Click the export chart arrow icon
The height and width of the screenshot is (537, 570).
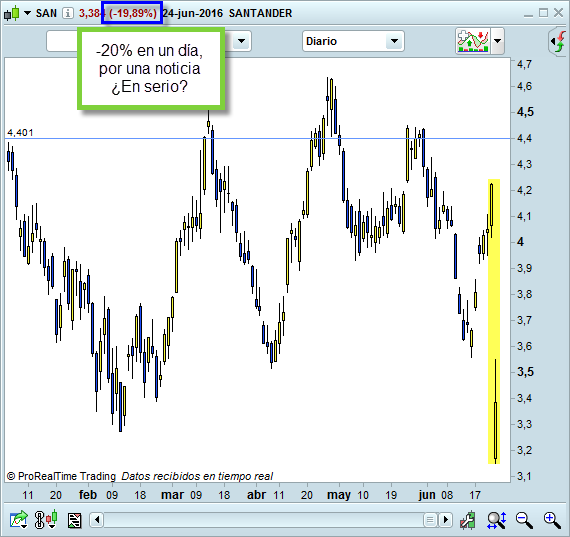[x=18, y=520]
